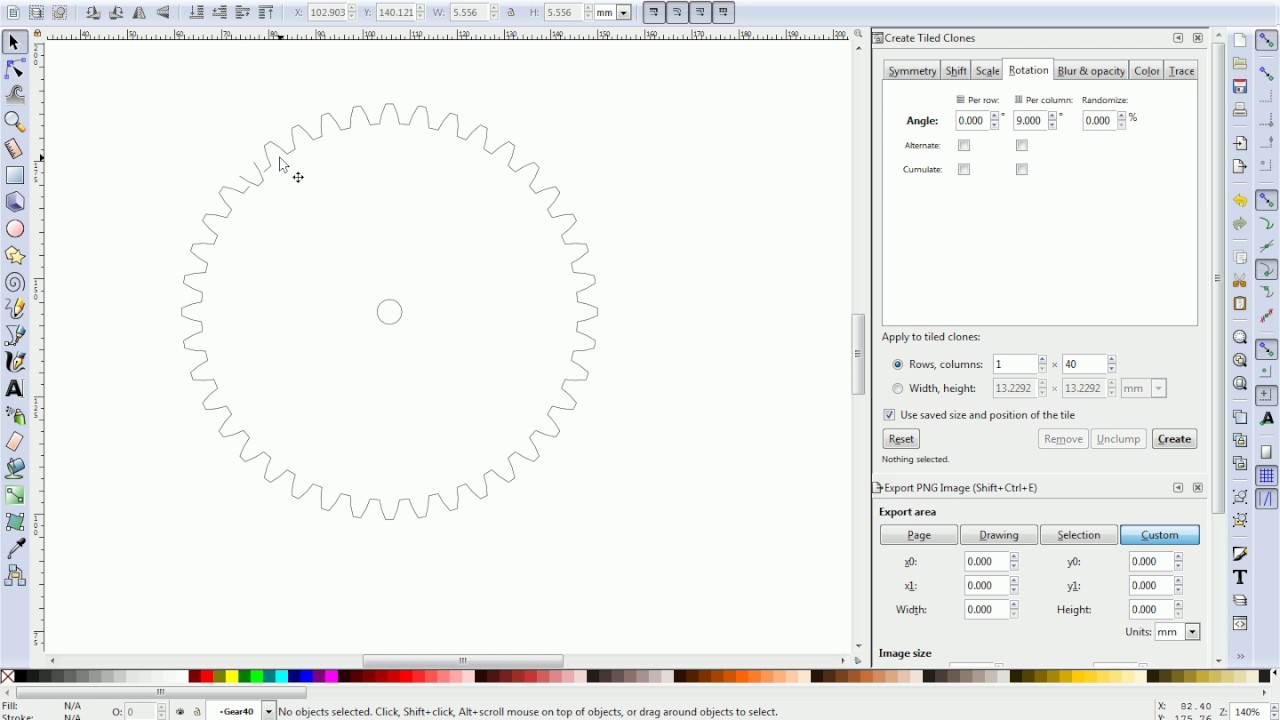Select the Eraser tool
The image size is (1280, 720).
coord(15,441)
